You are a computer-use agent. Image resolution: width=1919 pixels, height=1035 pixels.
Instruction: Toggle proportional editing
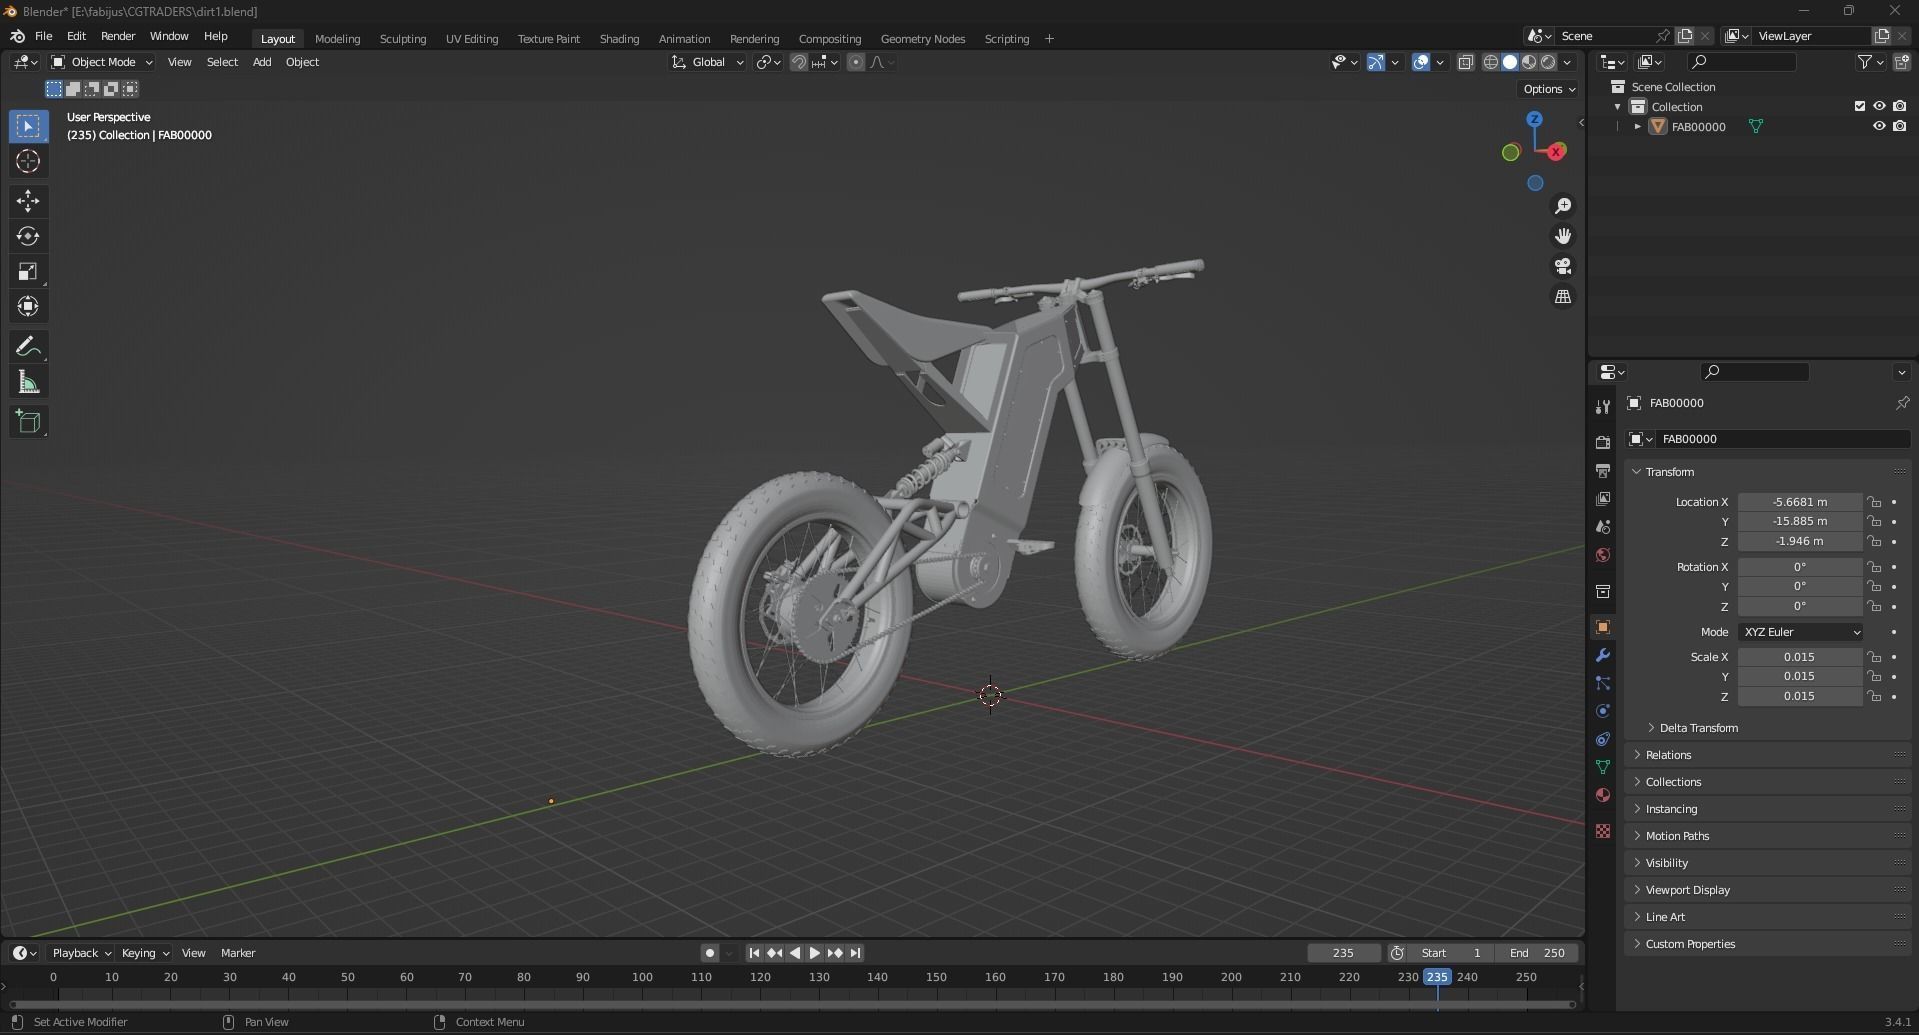point(856,62)
